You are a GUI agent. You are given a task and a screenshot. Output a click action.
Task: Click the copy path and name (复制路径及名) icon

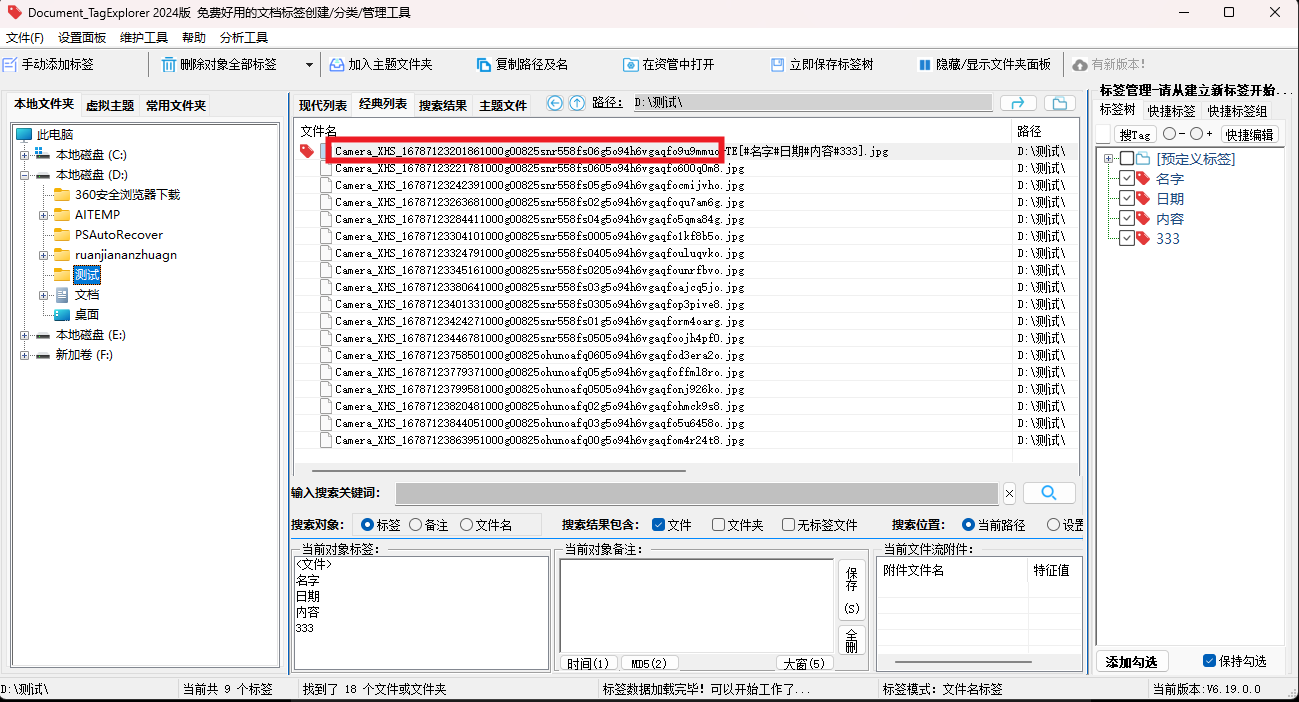pos(484,65)
